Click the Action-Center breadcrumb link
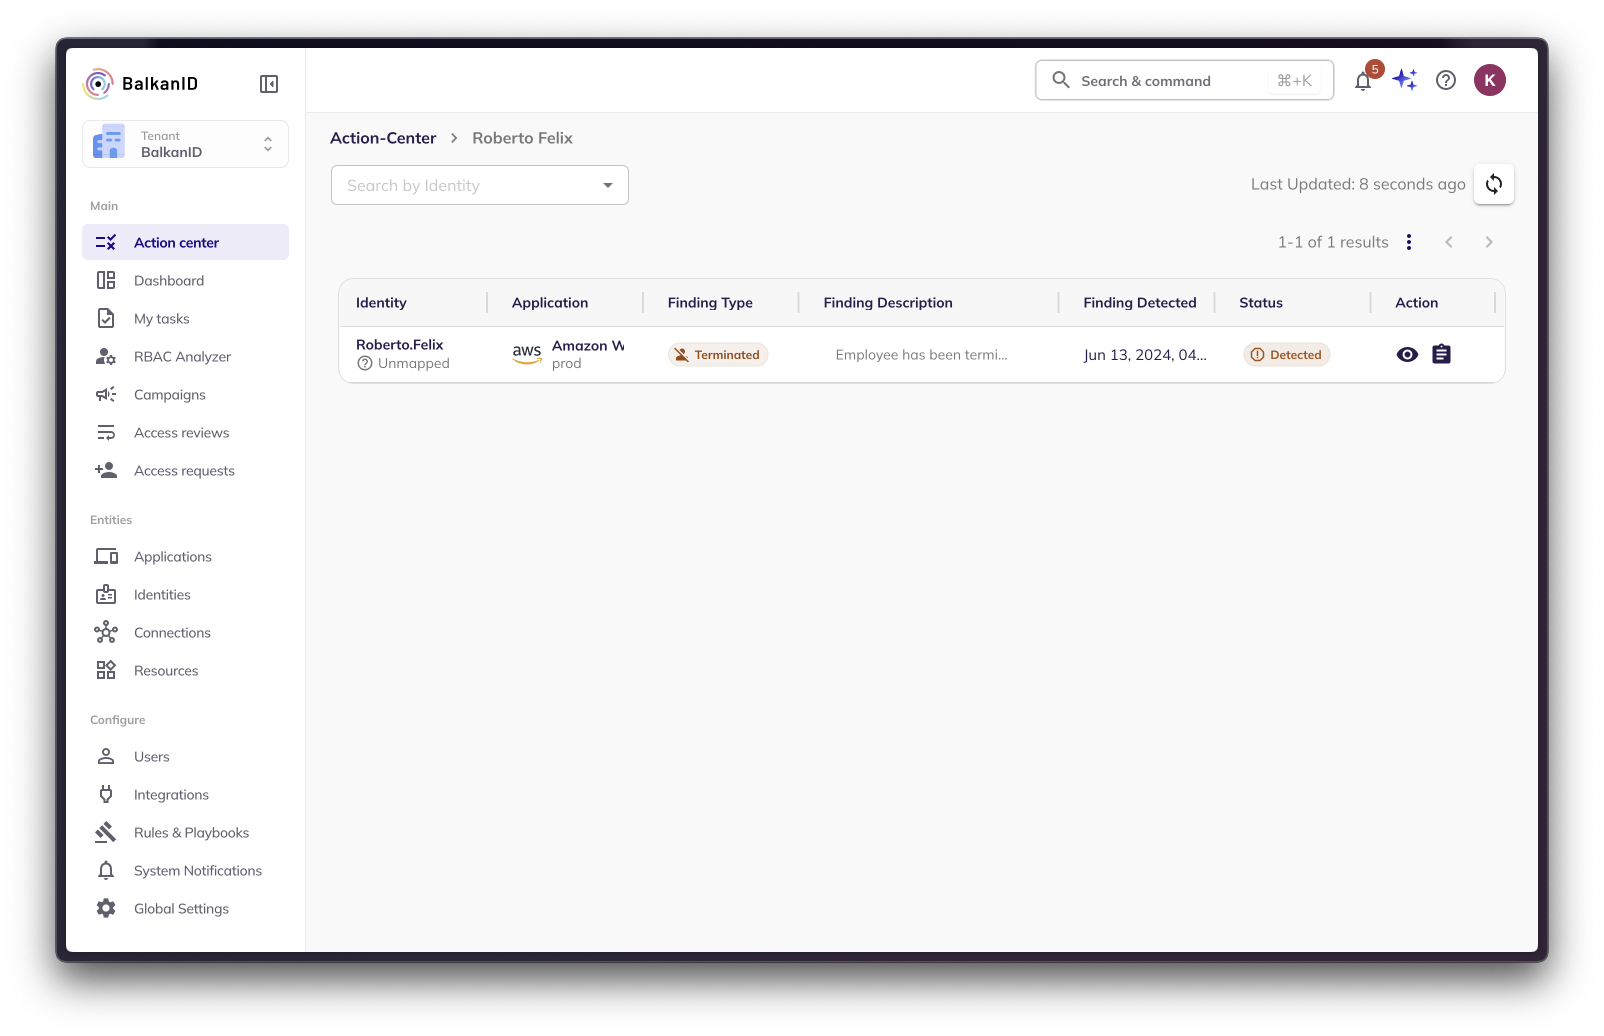This screenshot has height=1036, width=1604. click(x=383, y=138)
